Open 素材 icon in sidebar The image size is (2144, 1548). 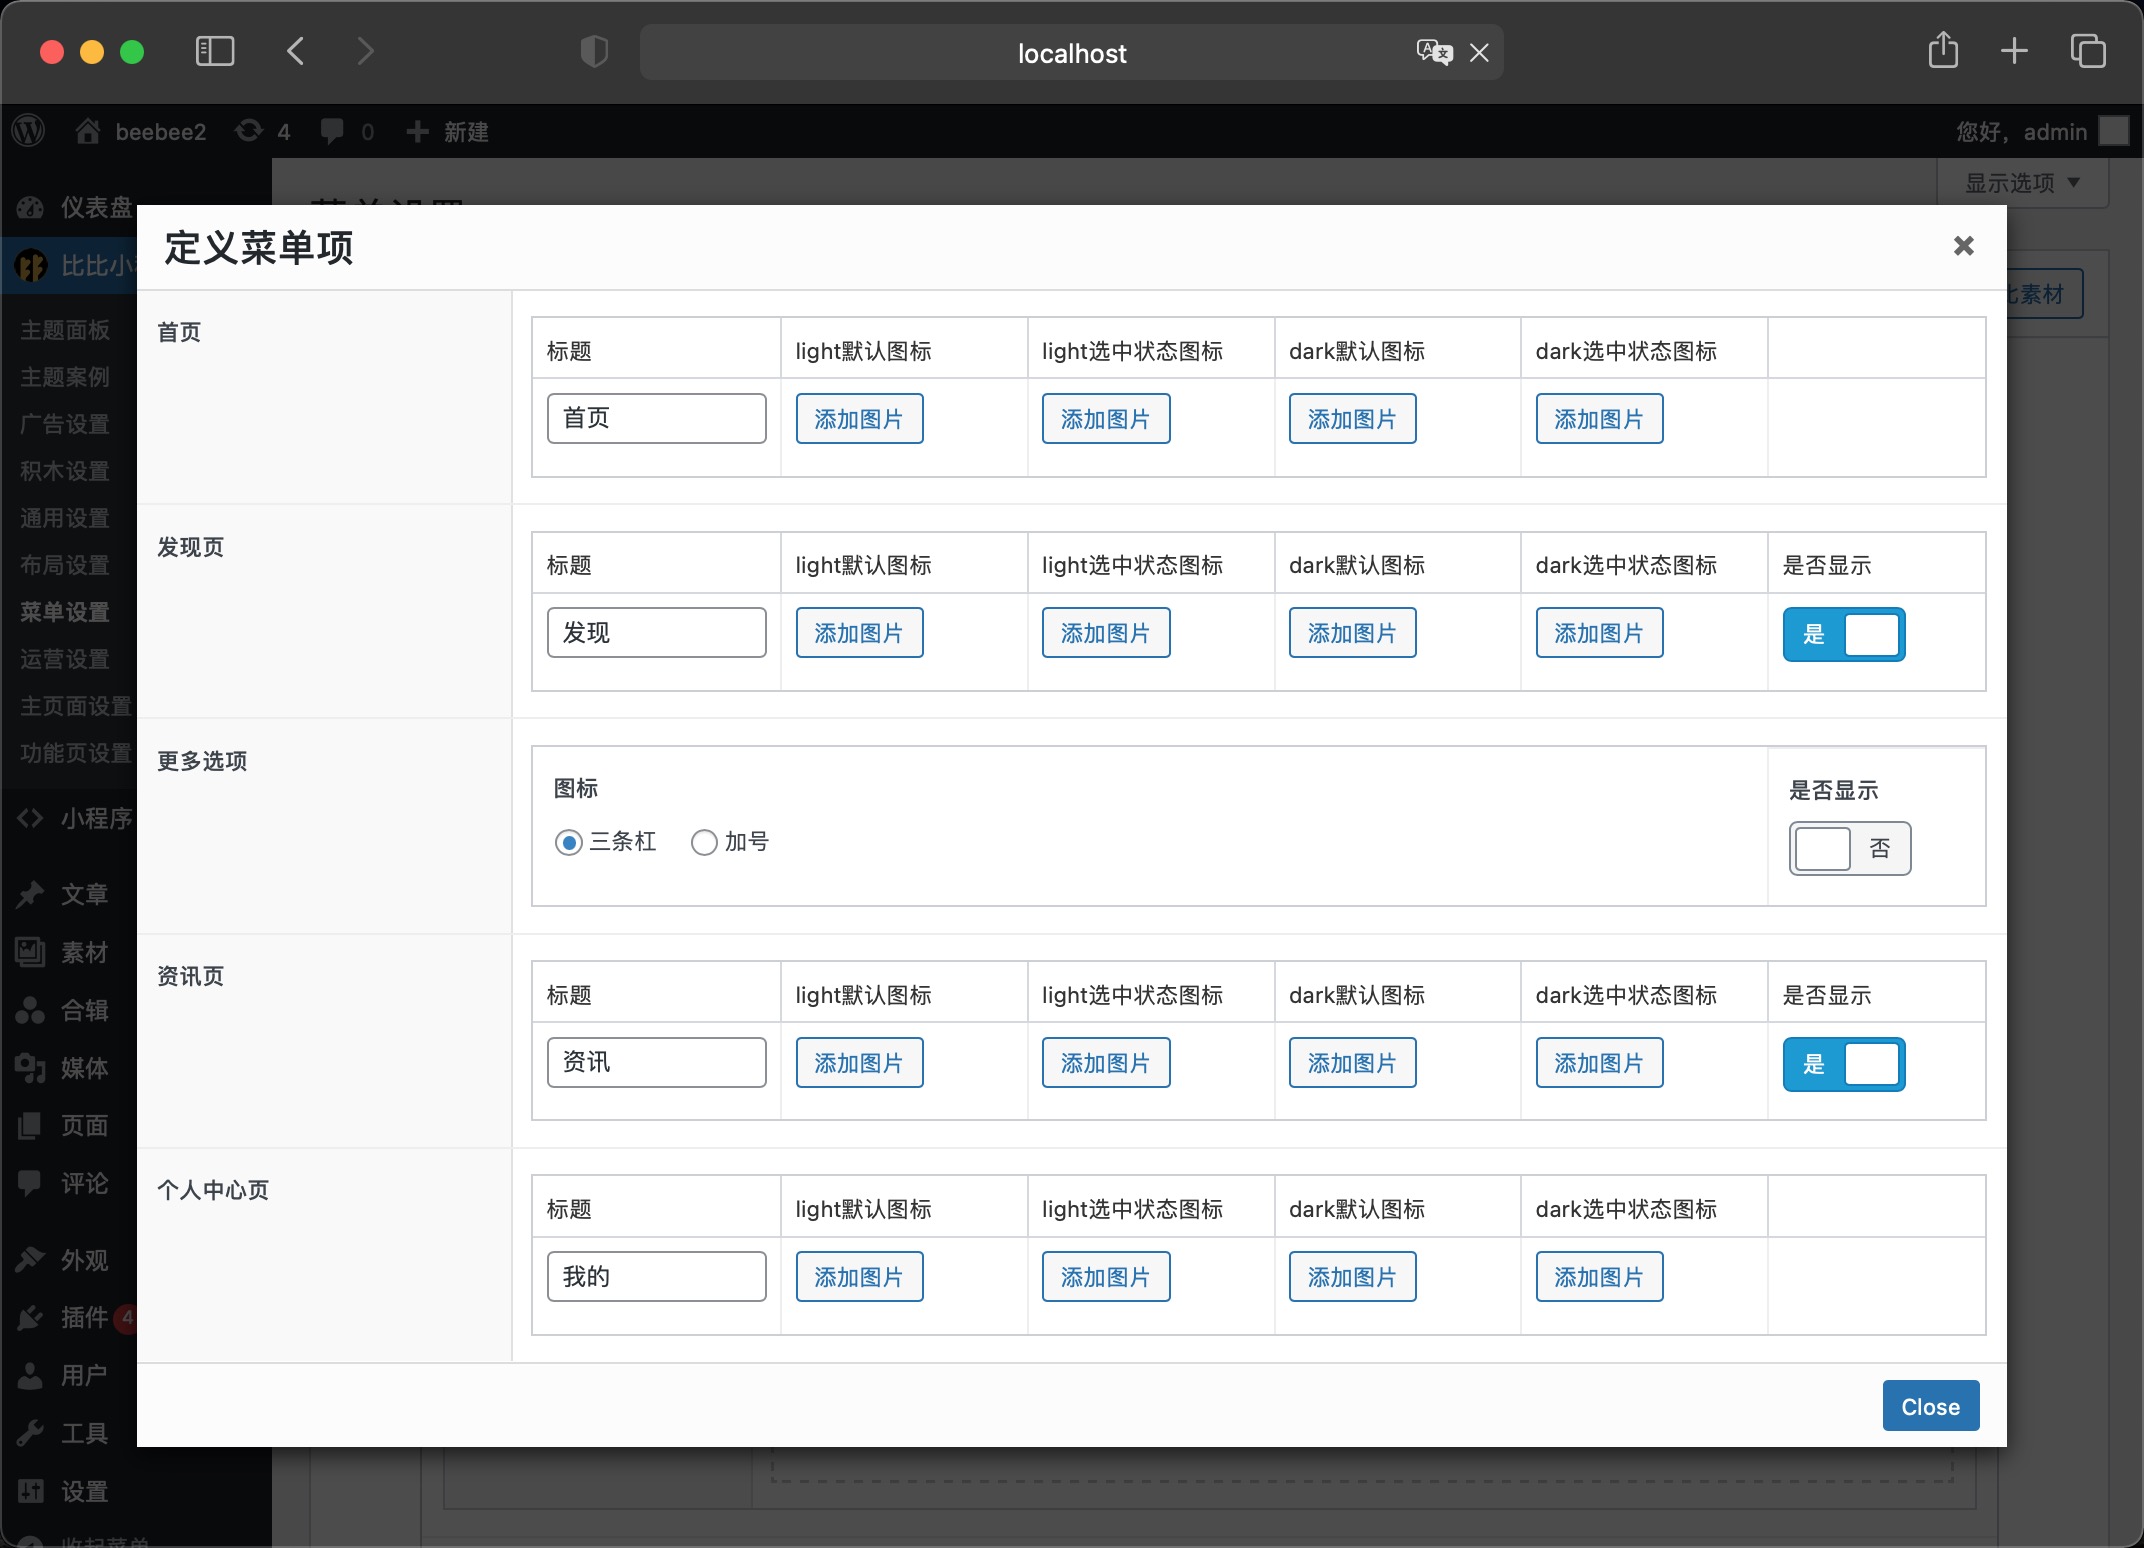point(30,952)
